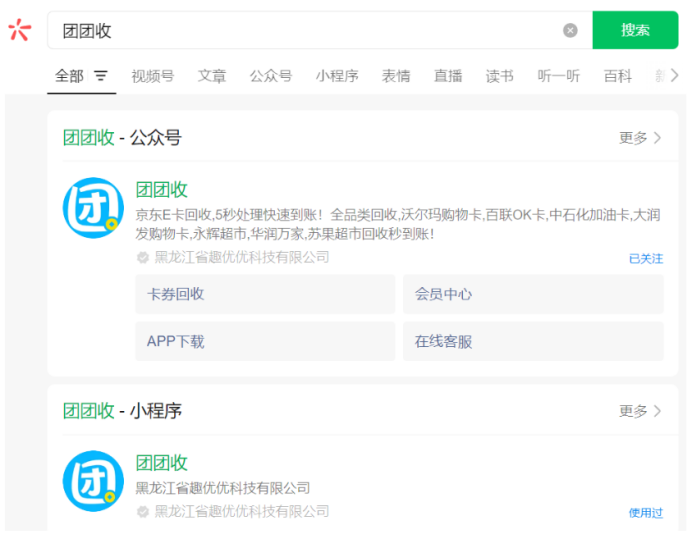The width and height of the screenshot is (693, 549).
Task: Open 更多 in the 公众号 section
Action: (x=640, y=138)
